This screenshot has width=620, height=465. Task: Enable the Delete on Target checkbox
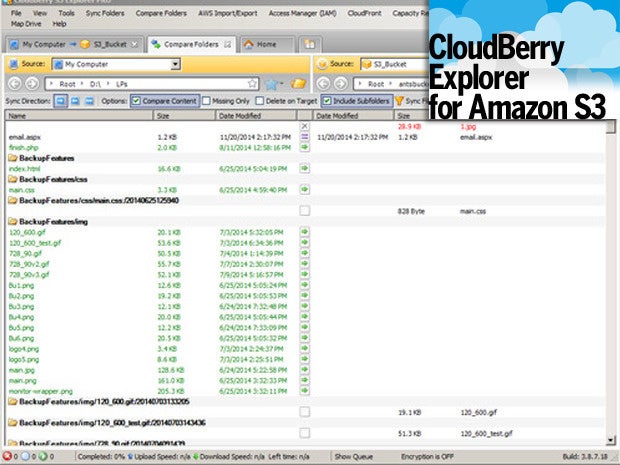coord(259,101)
